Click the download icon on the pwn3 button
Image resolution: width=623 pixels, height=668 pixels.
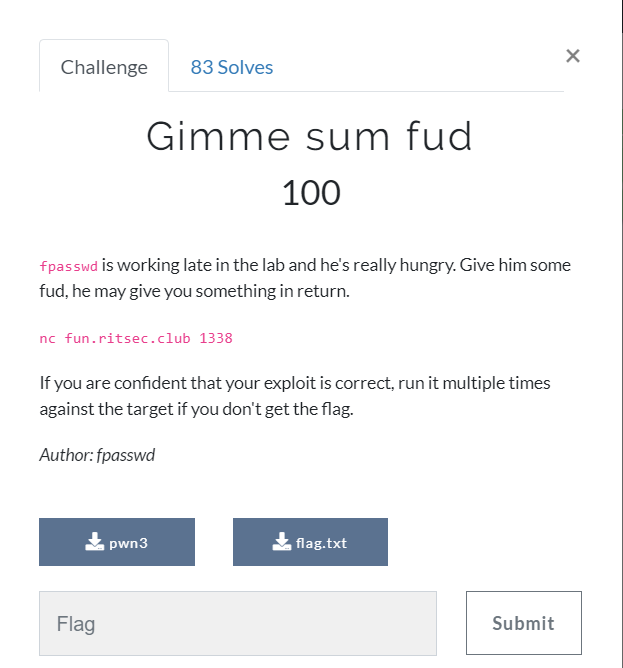[95, 542]
